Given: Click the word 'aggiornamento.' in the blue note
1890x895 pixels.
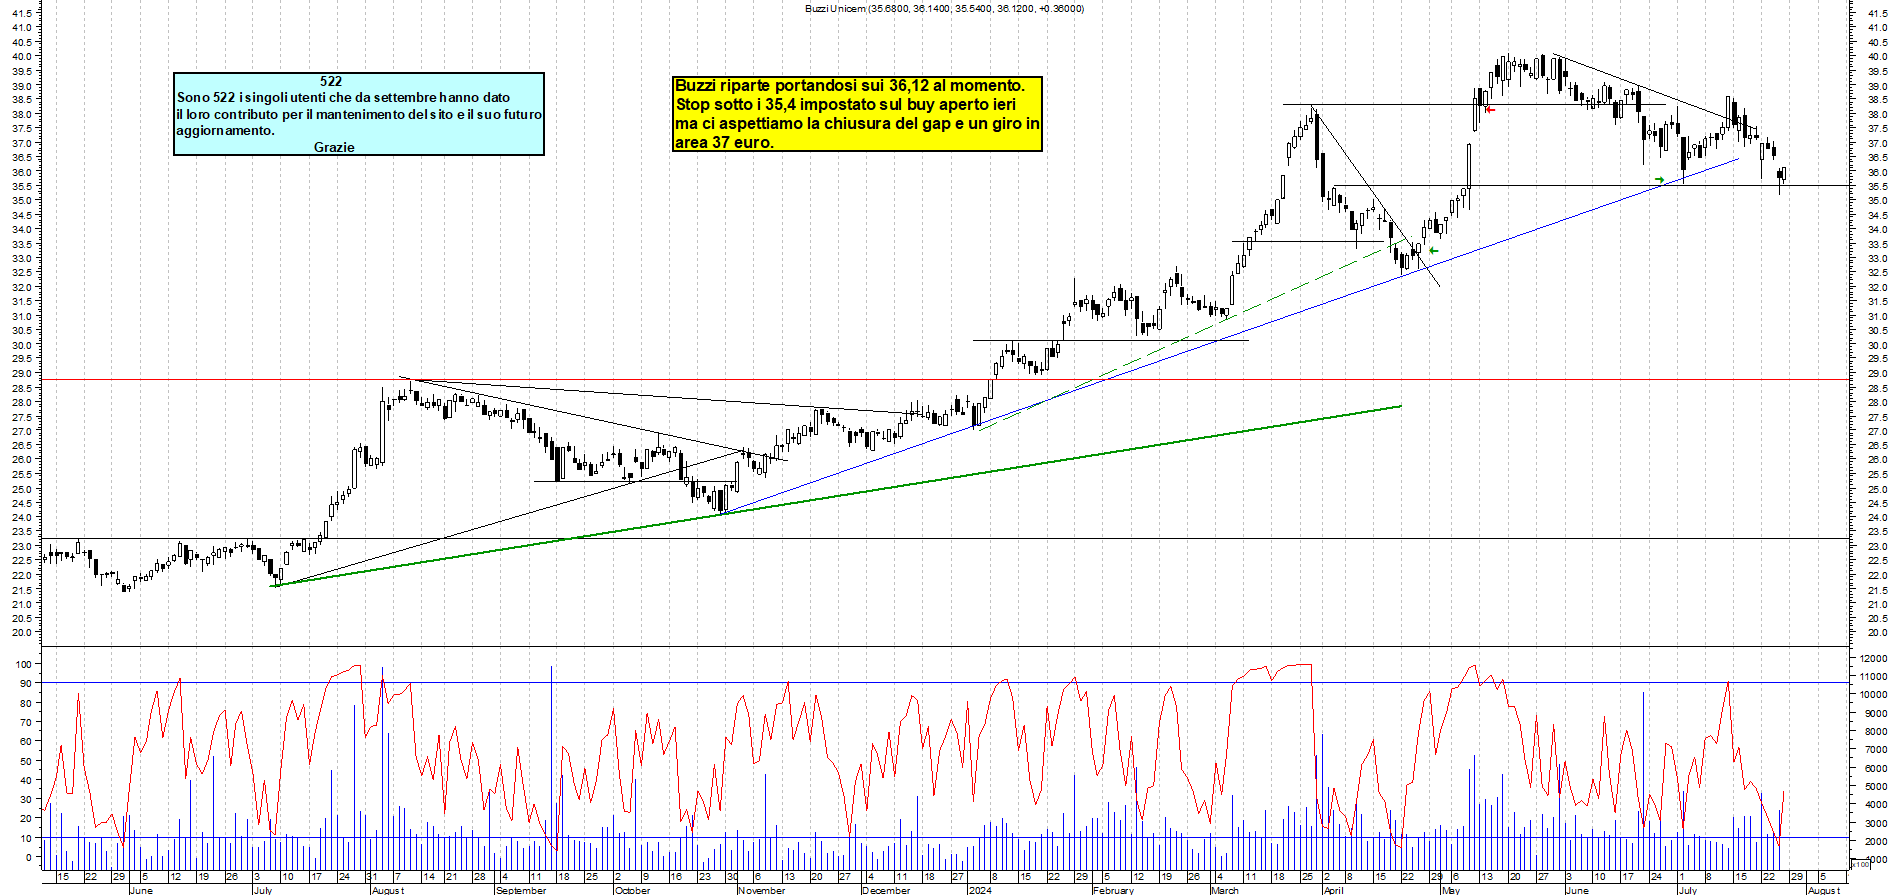Looking at the screenshot, I should pos(225,130).
